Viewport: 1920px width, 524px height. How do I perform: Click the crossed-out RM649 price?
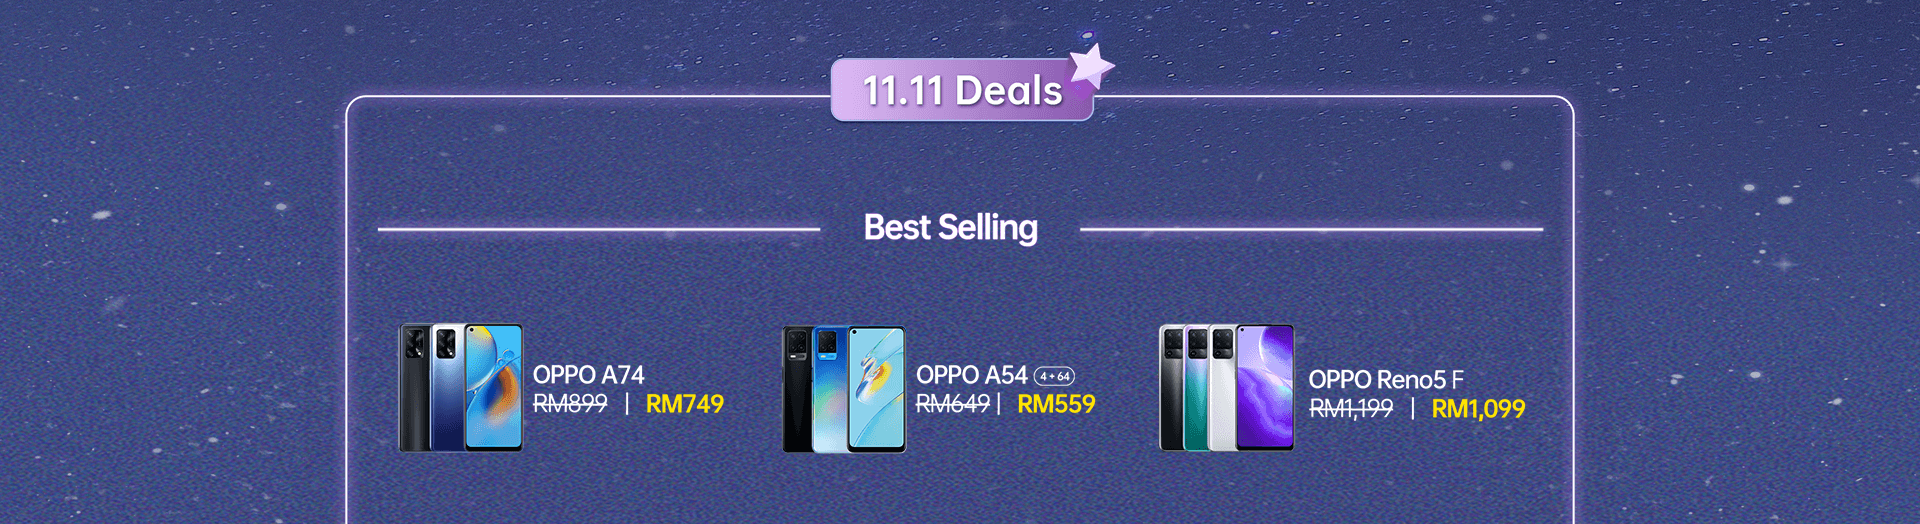(x=953, y=404)
